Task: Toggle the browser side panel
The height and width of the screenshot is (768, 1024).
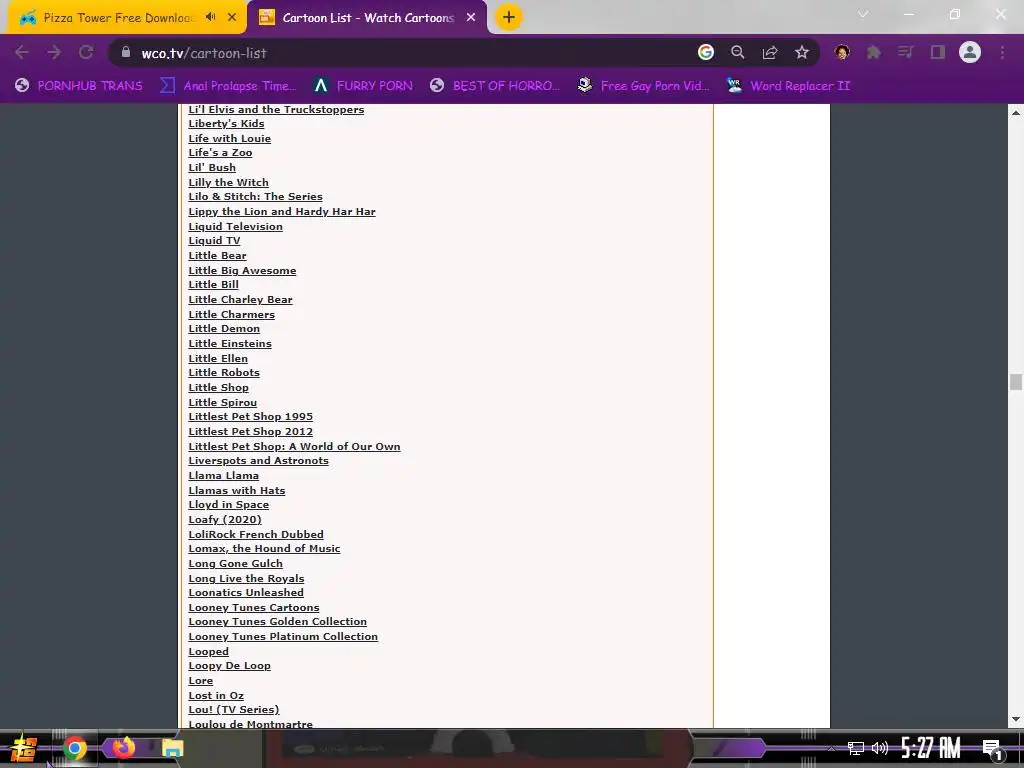Action: [x=938, y=52]
